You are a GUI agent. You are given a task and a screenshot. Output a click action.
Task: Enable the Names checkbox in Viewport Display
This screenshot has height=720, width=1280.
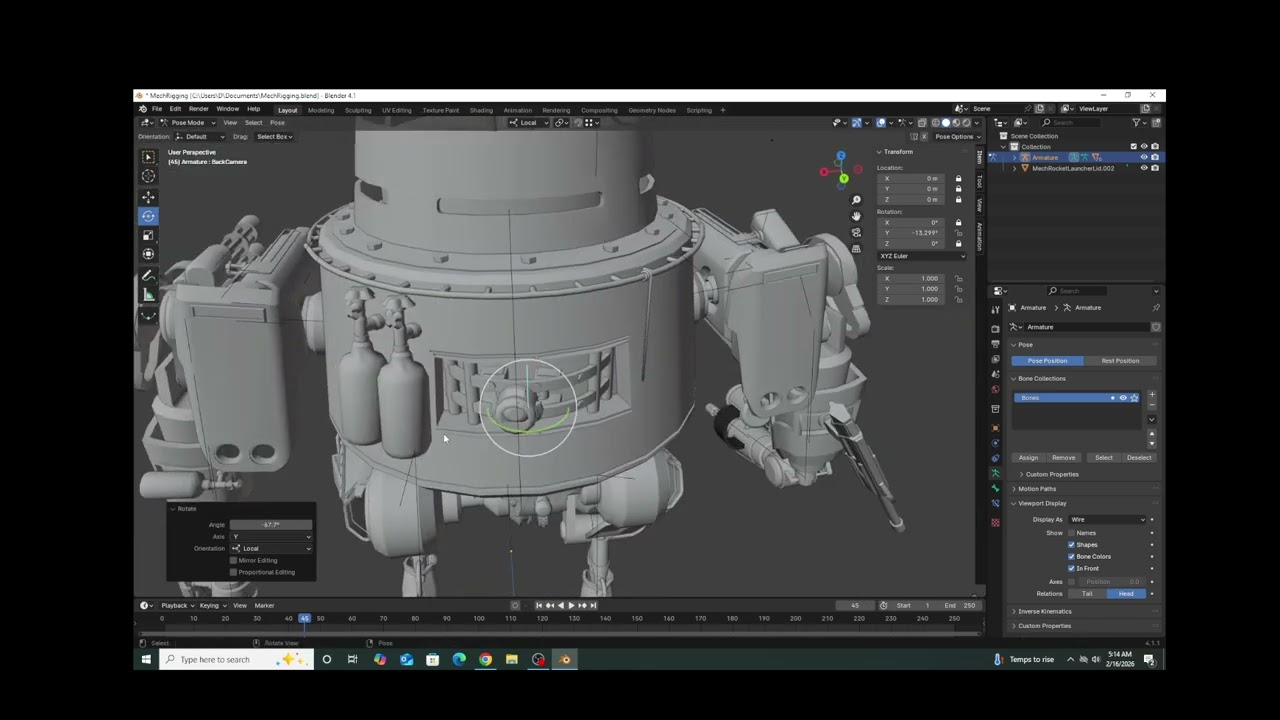1071,533
